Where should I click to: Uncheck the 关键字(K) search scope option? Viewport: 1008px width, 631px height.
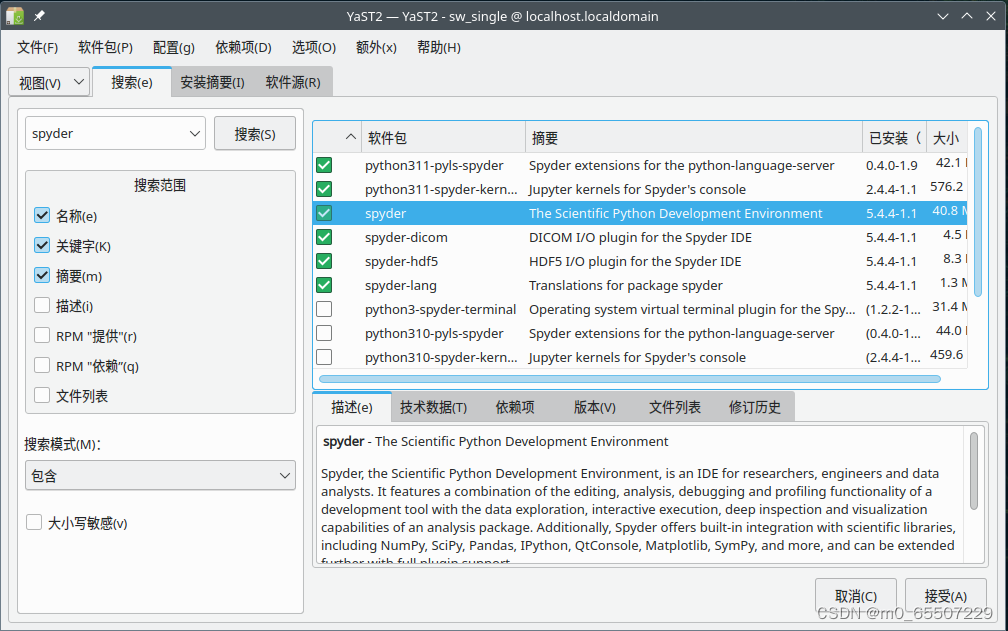coord(42,245)
